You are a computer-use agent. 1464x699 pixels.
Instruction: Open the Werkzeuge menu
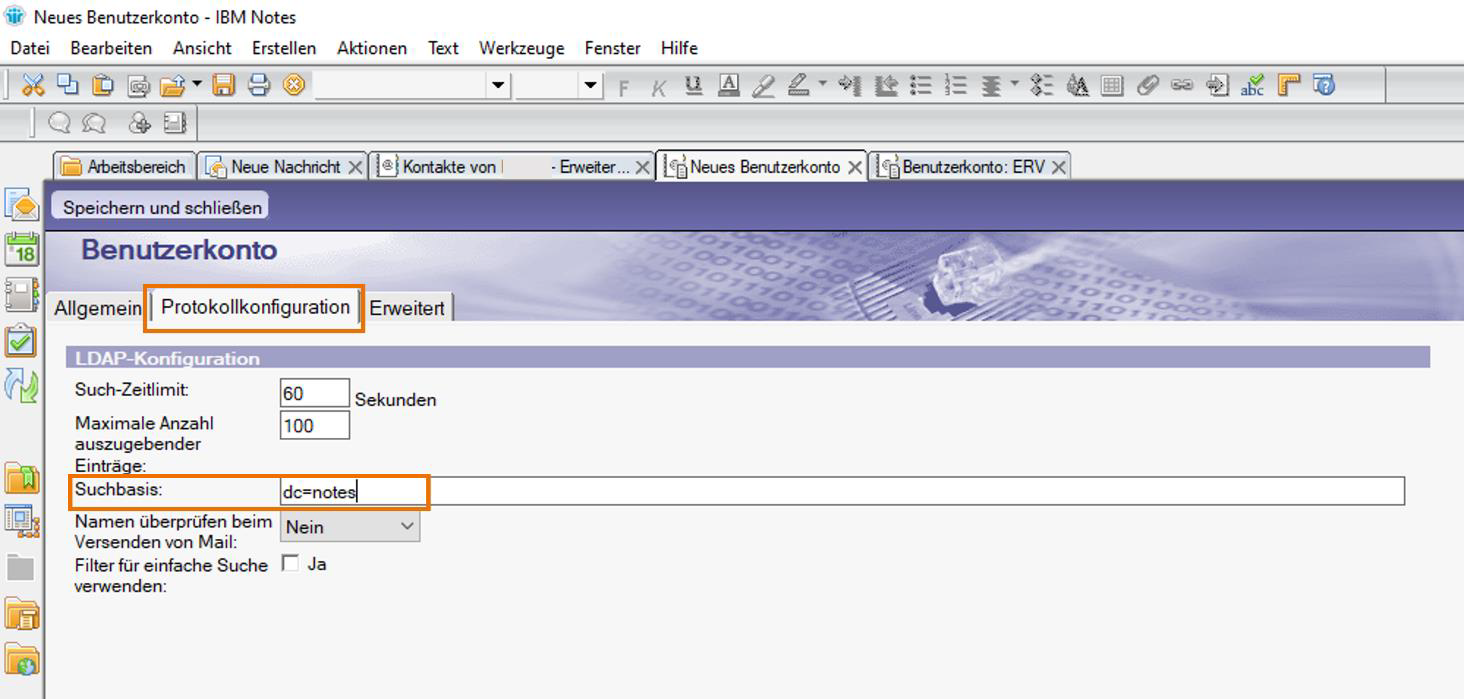pos(521,48)
